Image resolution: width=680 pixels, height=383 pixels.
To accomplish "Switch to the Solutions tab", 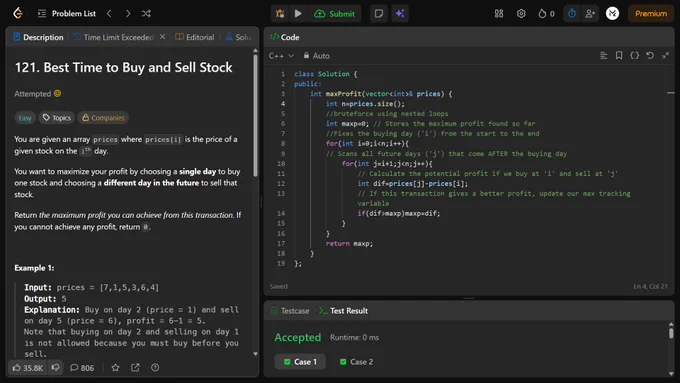I will (x=239, y=37).
